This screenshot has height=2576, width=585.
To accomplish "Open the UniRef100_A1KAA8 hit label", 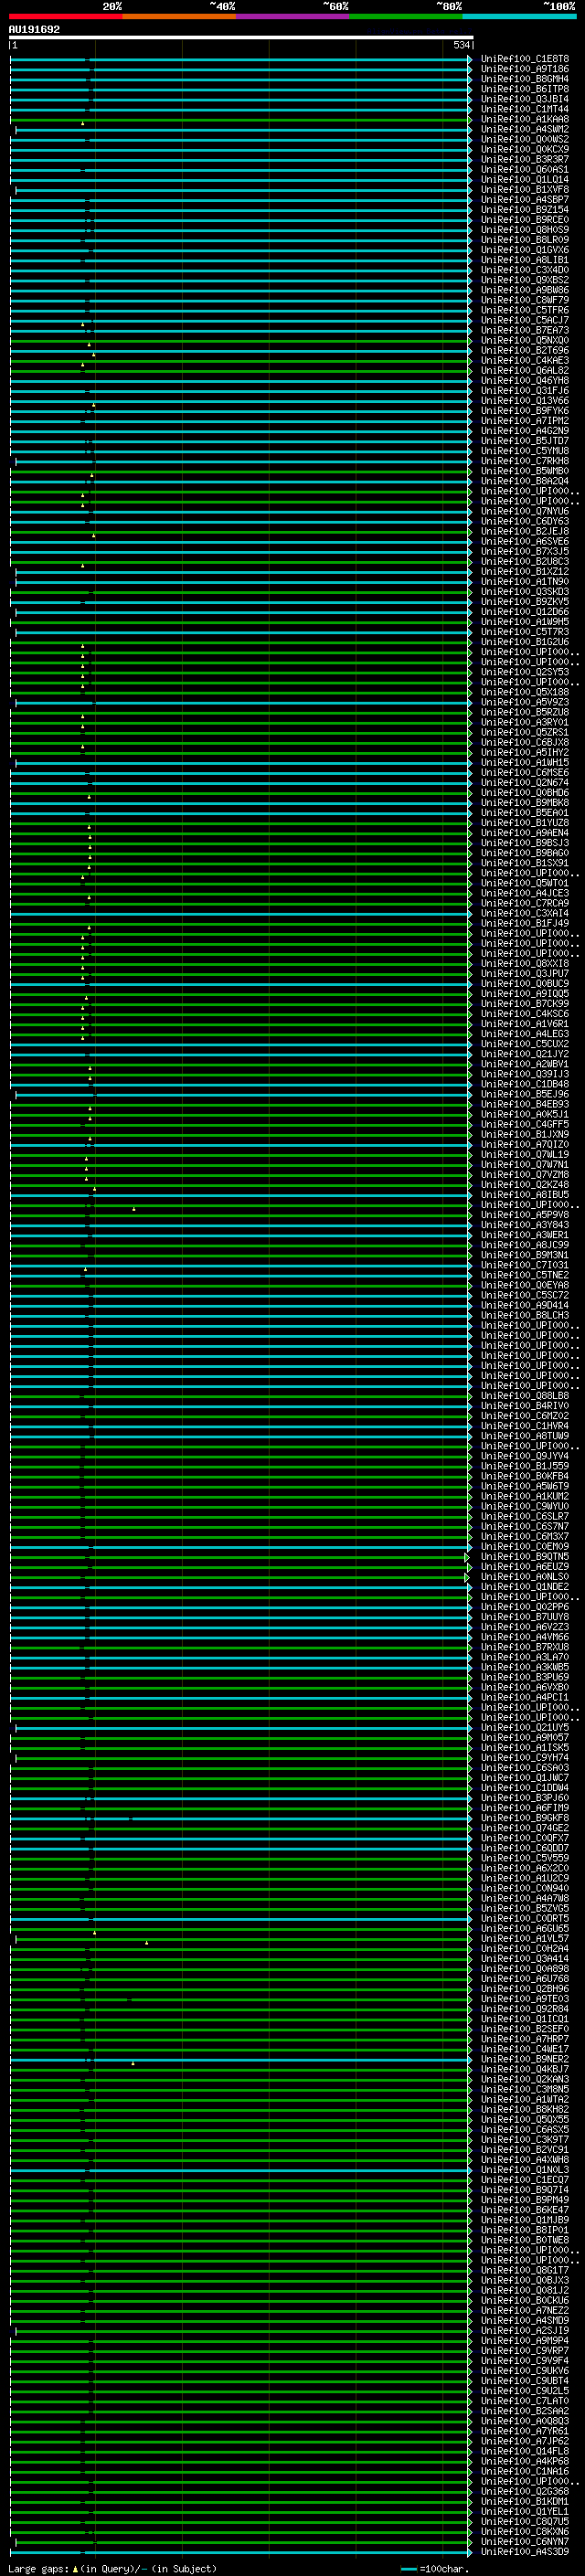I will (x=524, y=119).
